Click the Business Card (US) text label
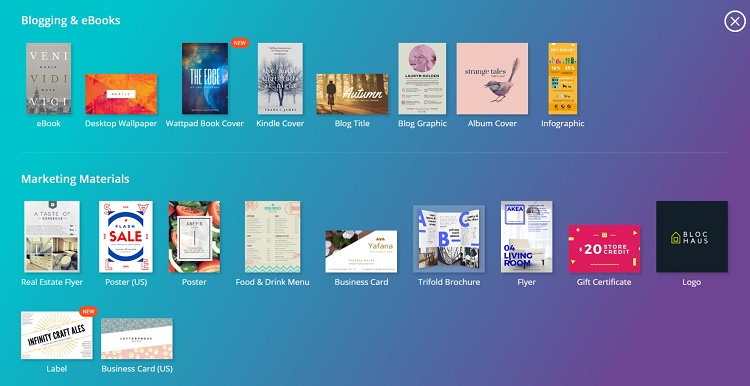This screenshot has height=386, width=750. tap(137, 369)
